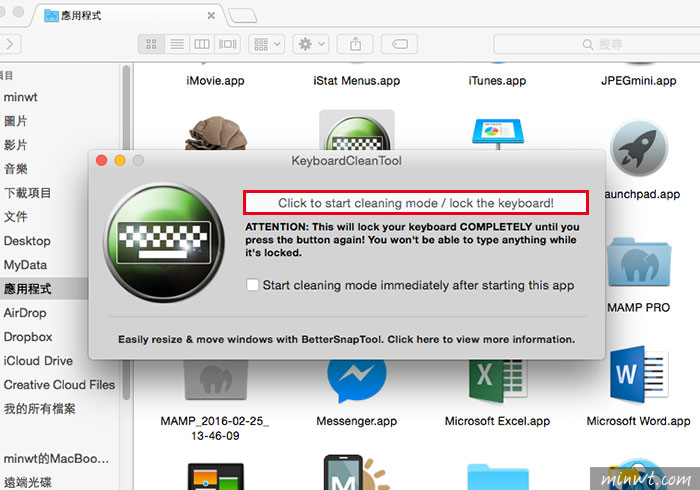Select the Microsoft Excel app icon
The width and height of the screenshot is (700, 490).
point(497,379)
